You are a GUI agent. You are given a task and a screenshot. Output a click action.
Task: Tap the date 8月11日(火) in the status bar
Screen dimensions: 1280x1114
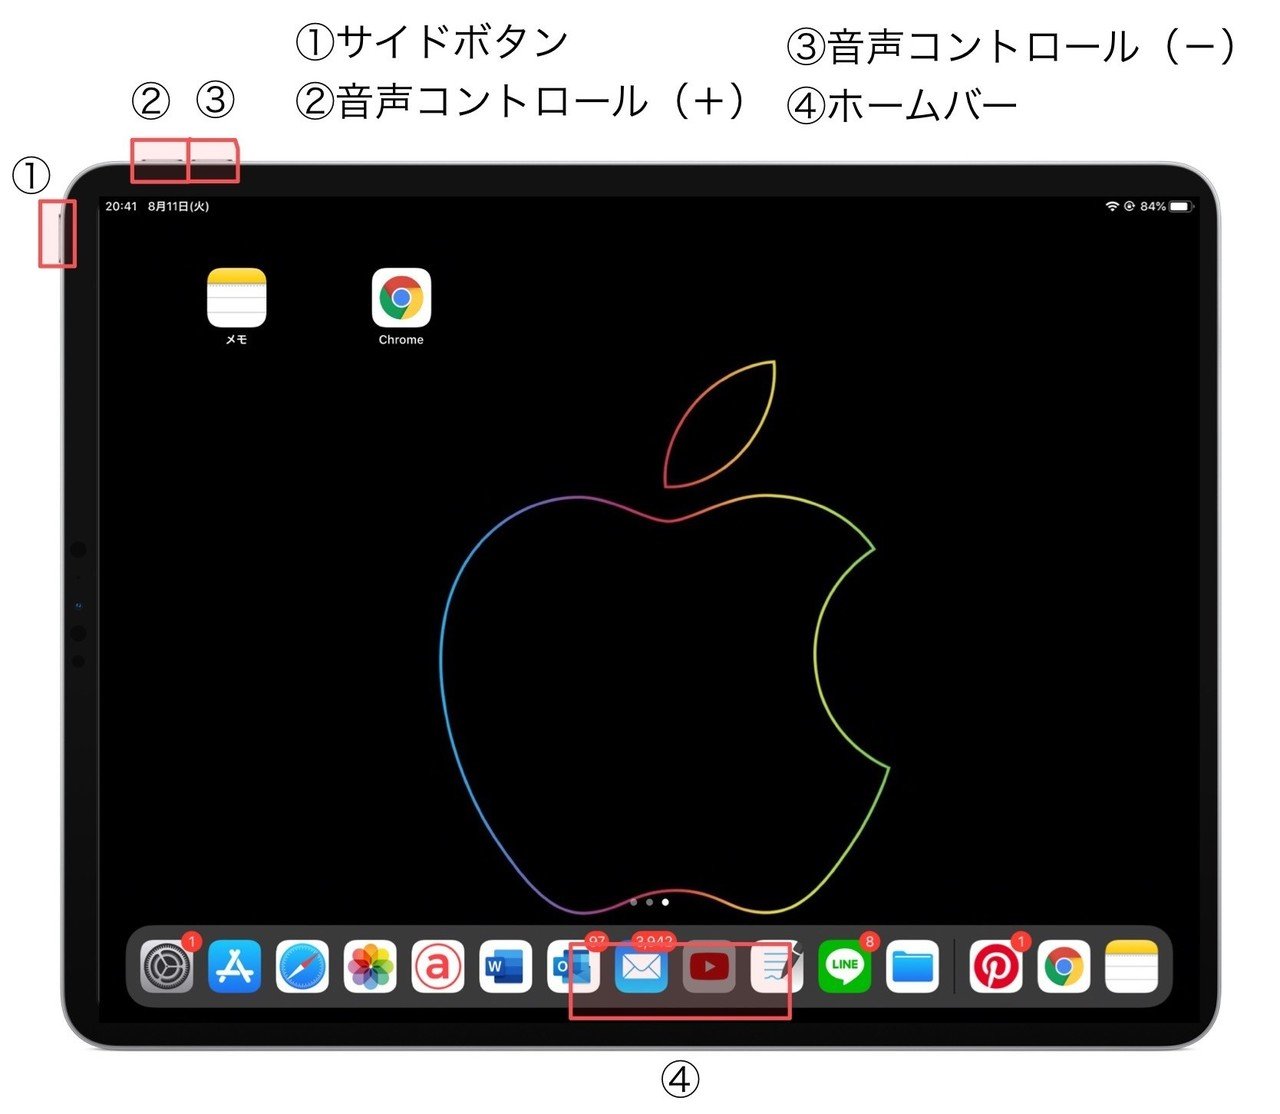178,206
